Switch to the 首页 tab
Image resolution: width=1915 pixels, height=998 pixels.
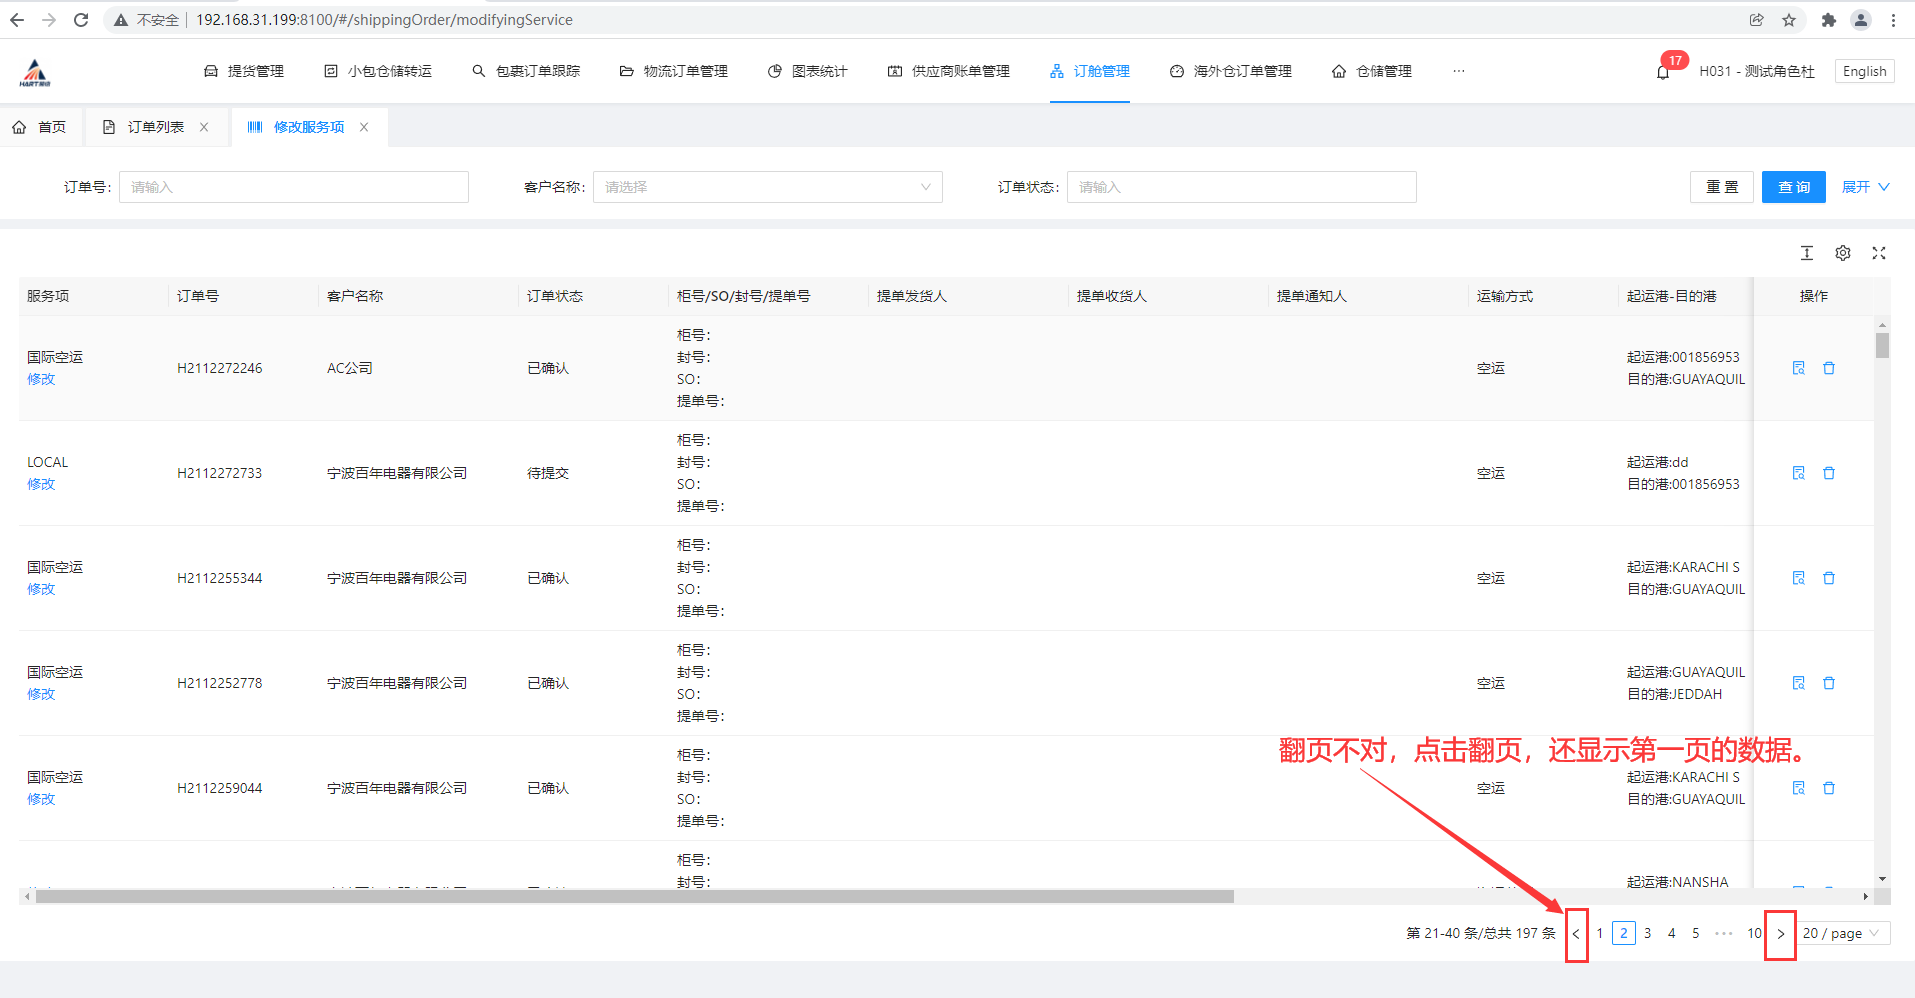click(40, 127)
